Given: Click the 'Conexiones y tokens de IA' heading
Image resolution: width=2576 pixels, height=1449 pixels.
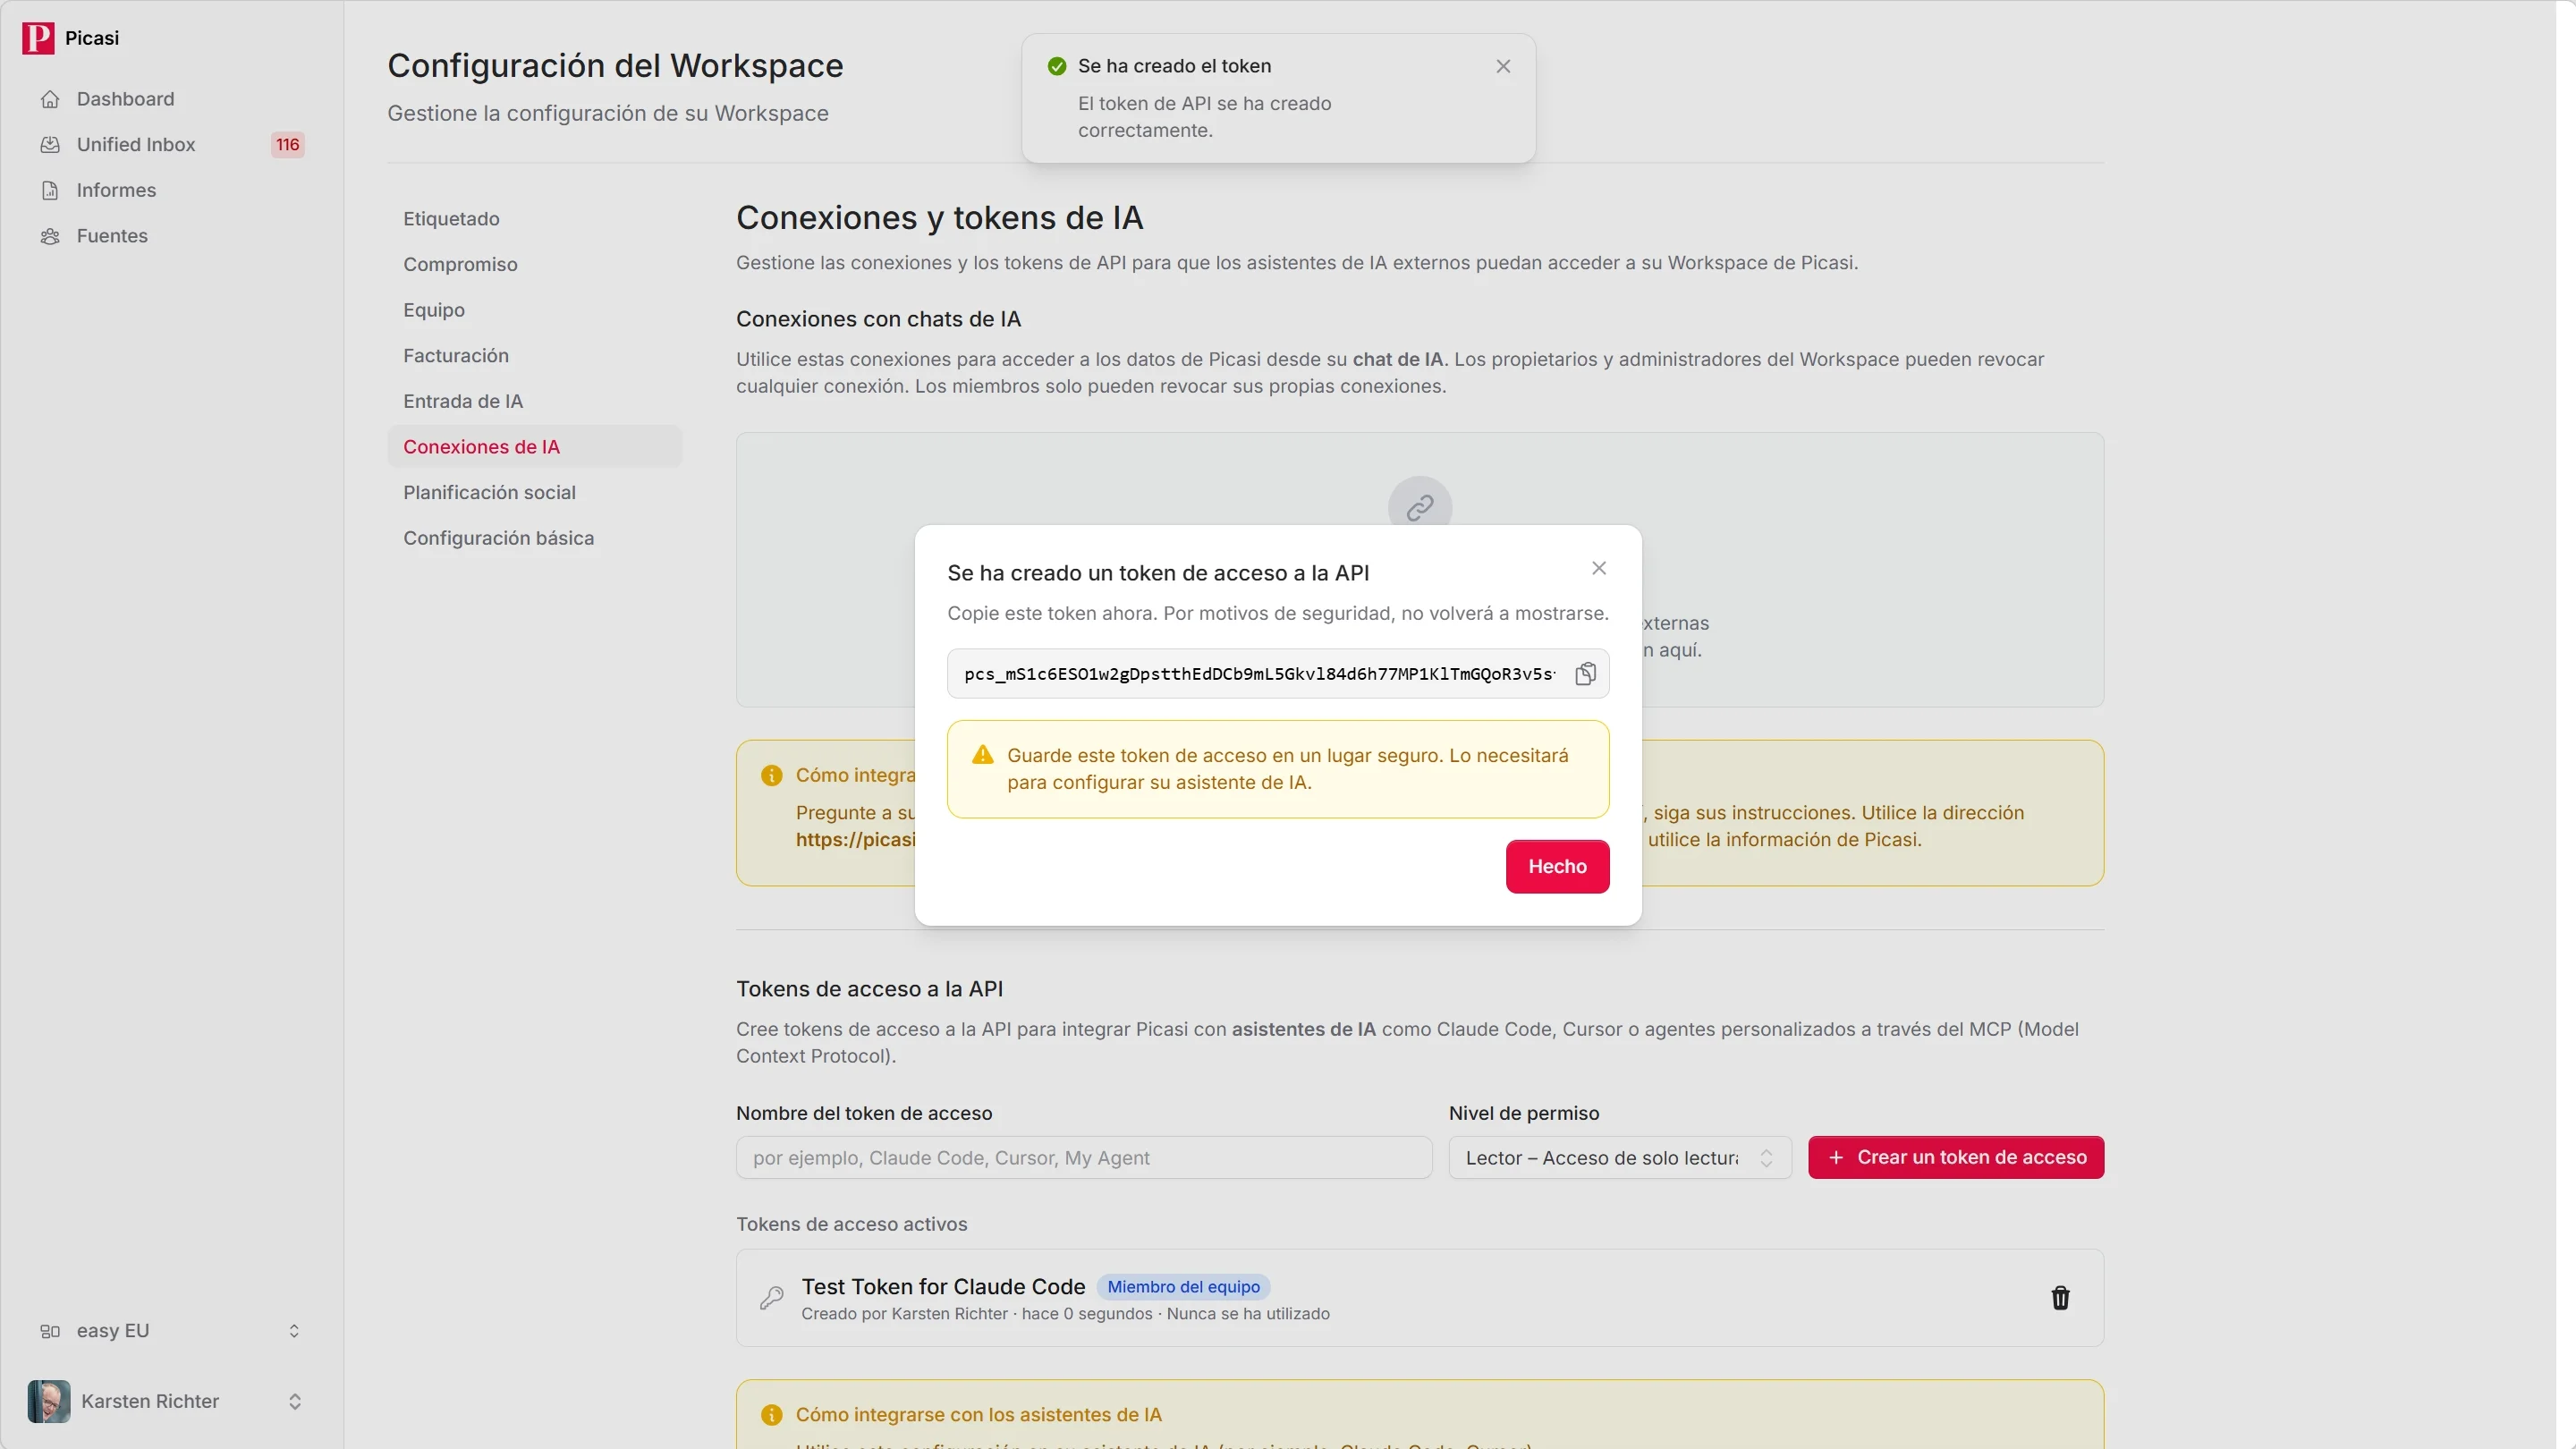Looking at the screenshot, I should 939,218.
